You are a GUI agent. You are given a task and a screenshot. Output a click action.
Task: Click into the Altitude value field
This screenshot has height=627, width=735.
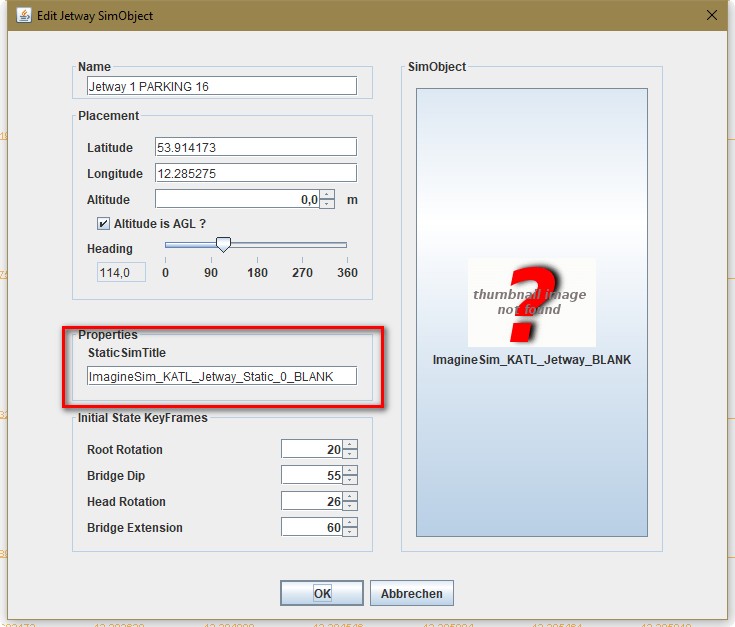coord(237,199)
